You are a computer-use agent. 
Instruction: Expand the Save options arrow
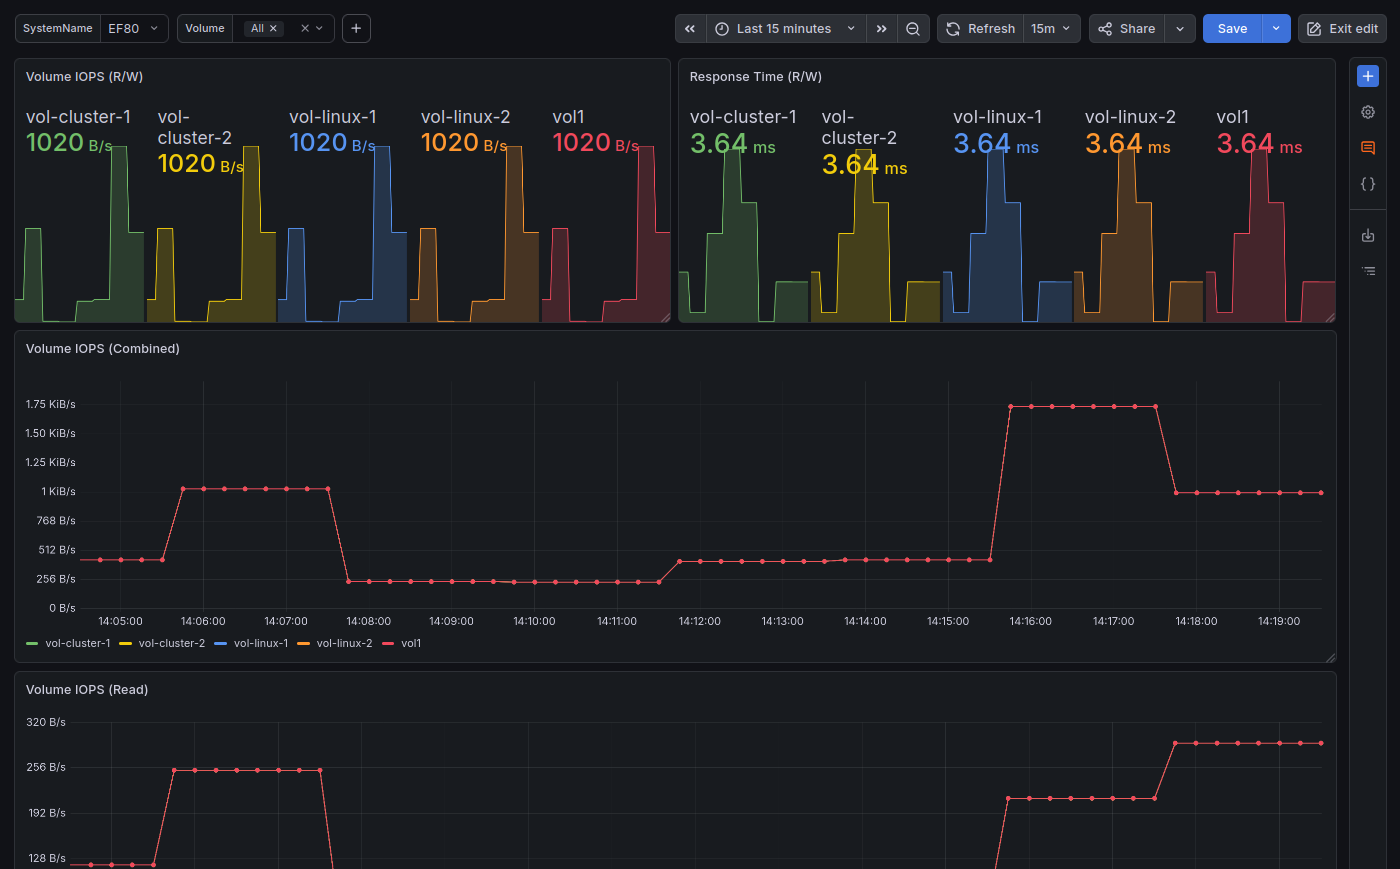pyautogui.click(x=1276, y=29)
